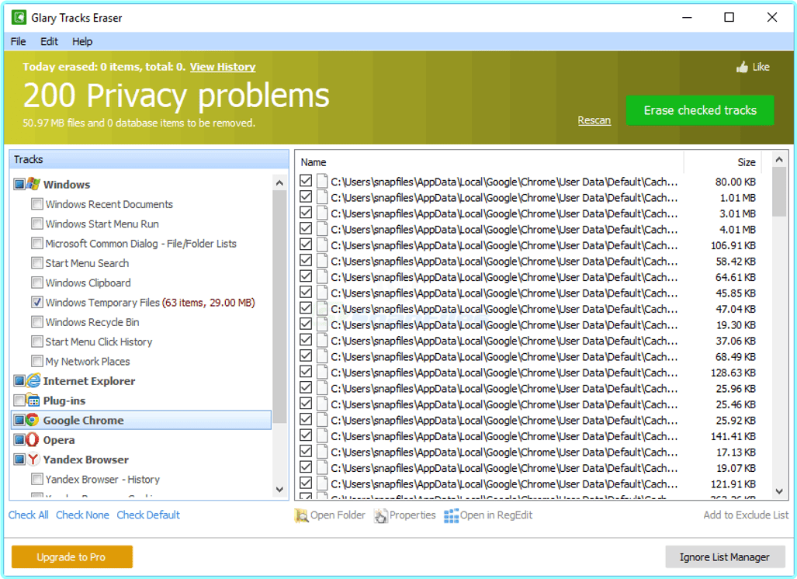Open the View History link

coord(222,67)
